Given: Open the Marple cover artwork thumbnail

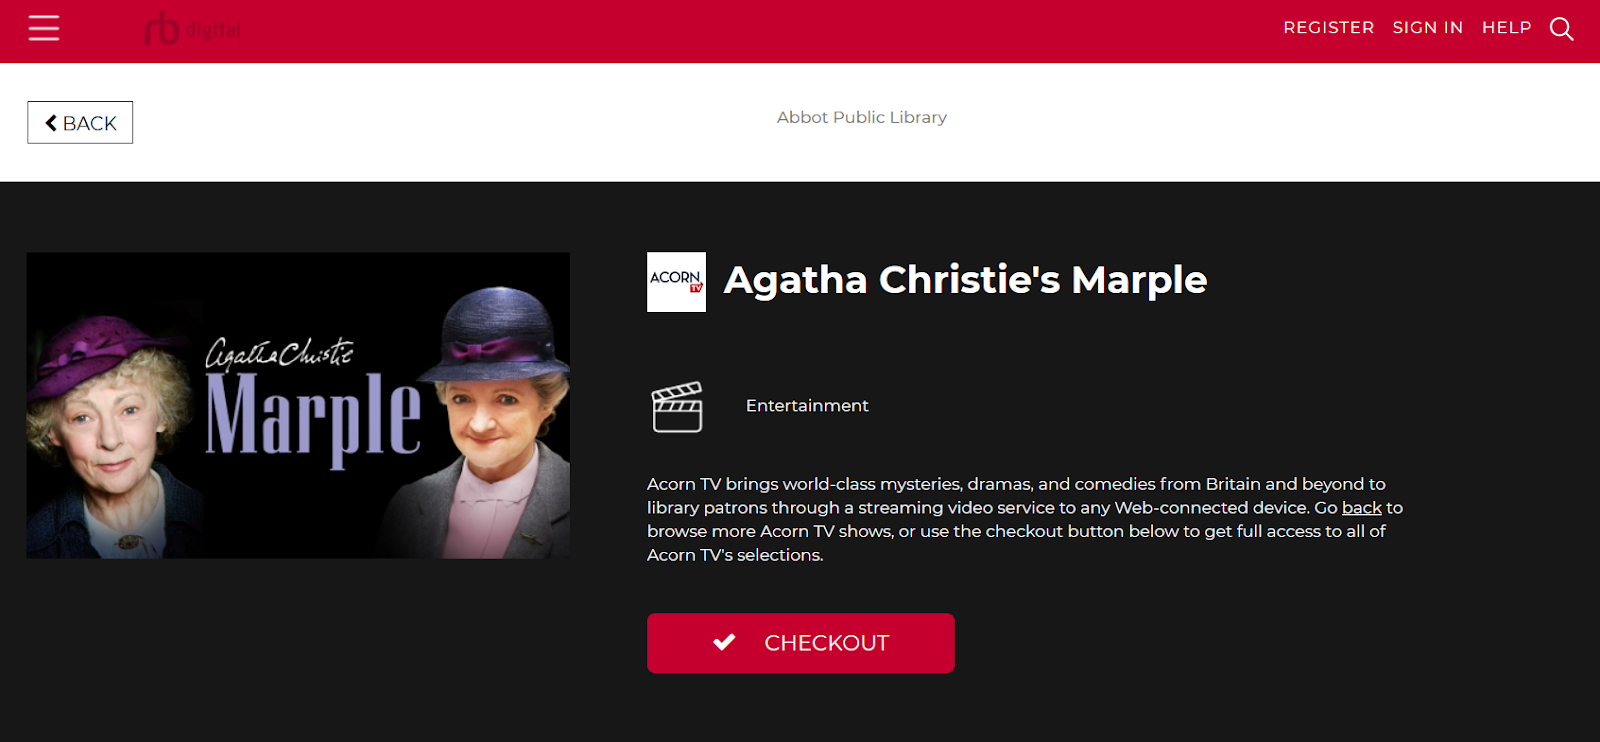Looking at the screenshot, I should pyautogui.click(x=298, y=405).
